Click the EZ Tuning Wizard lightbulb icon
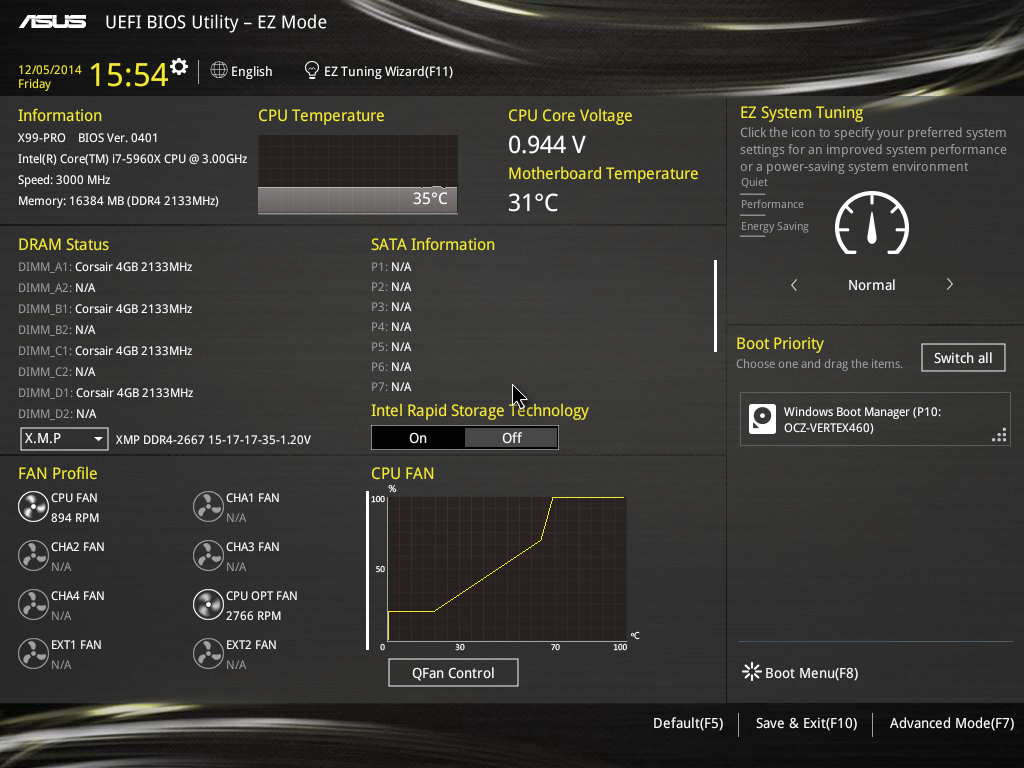 (x=312, y=71)
